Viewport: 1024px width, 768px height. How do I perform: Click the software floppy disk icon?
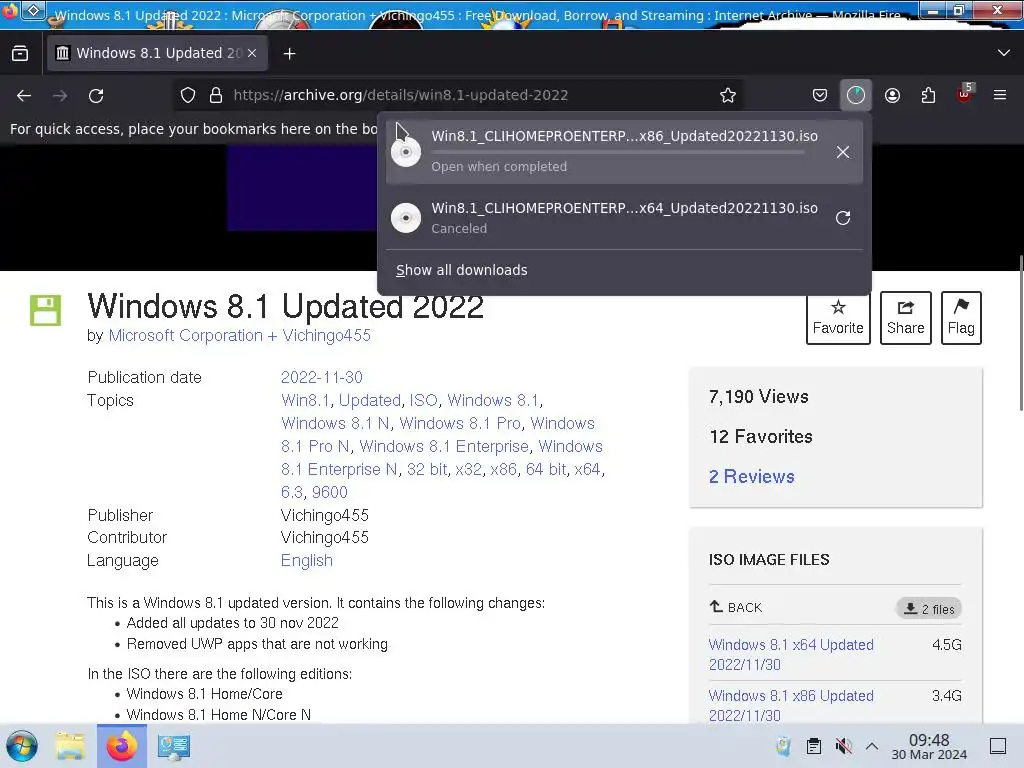click(x=45, y=310)
